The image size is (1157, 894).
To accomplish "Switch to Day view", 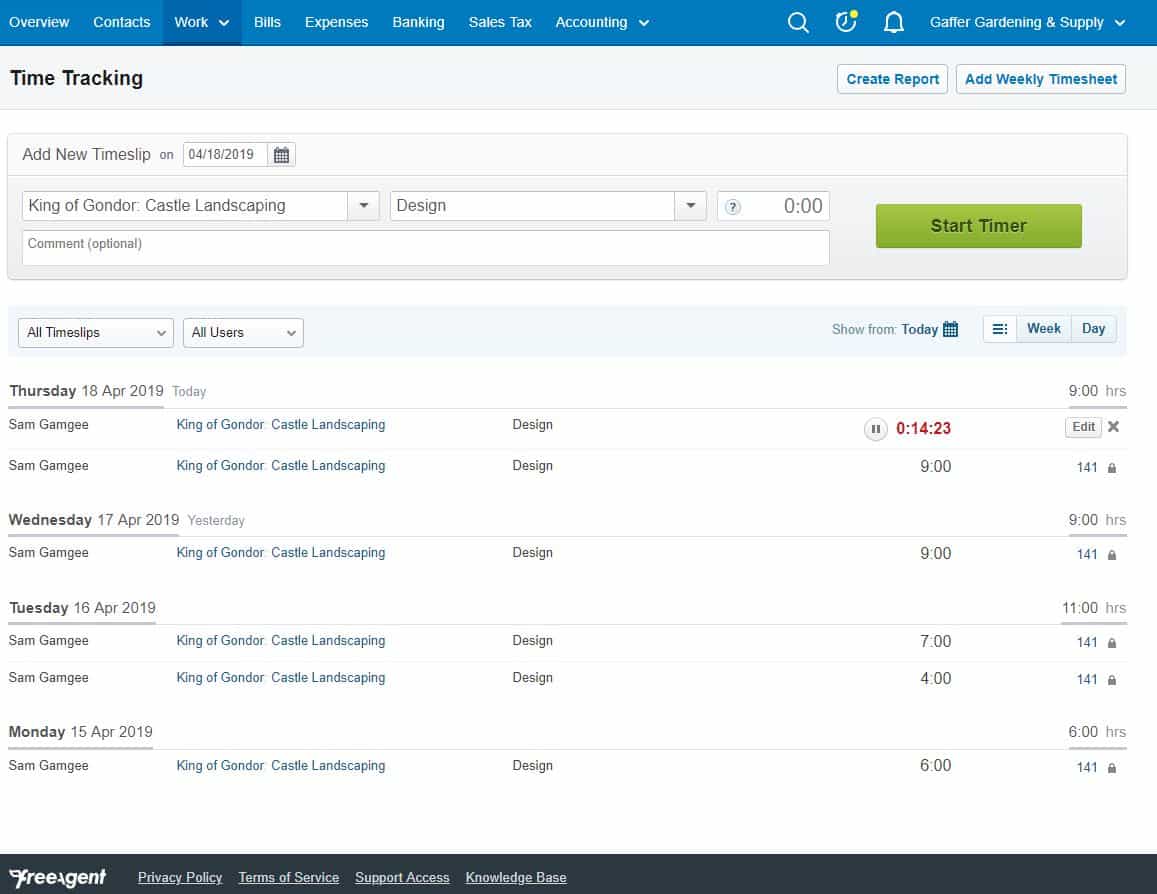I will click(1094, 329).
